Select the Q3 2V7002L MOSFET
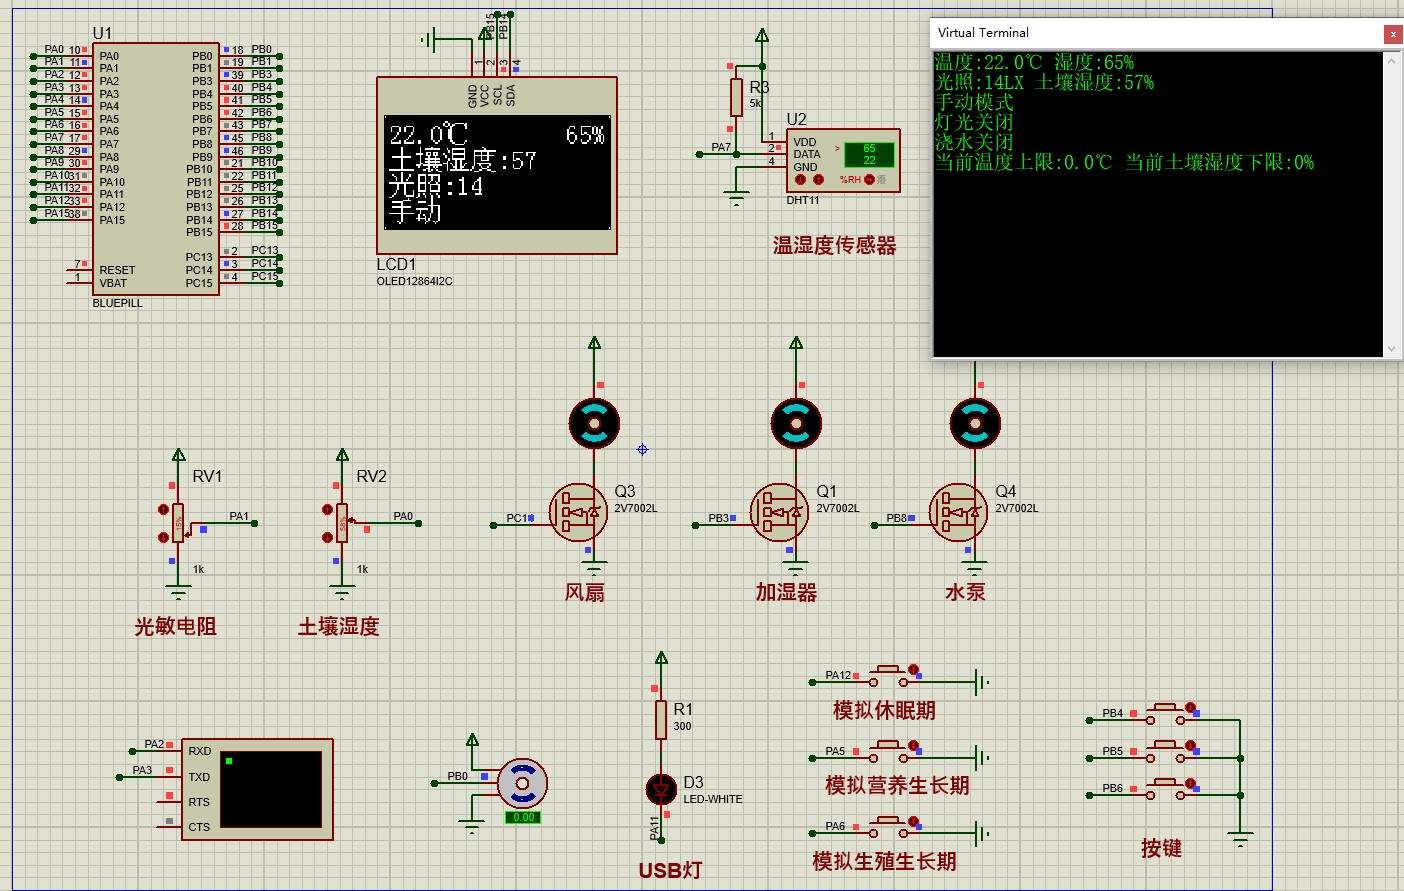This screenshot has width=1404, height=891. [x=579, y=513]
